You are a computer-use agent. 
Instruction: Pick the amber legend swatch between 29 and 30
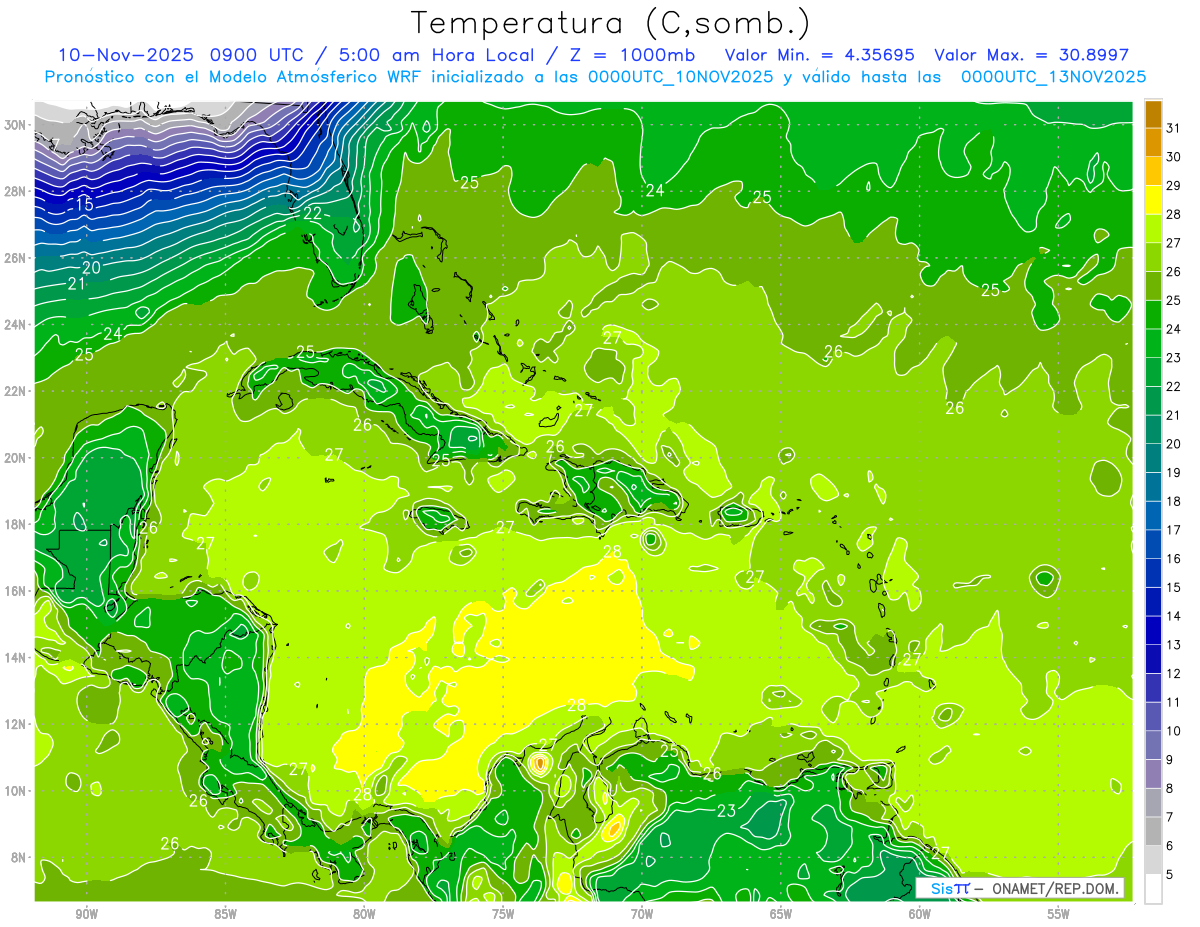[1153, 171]
